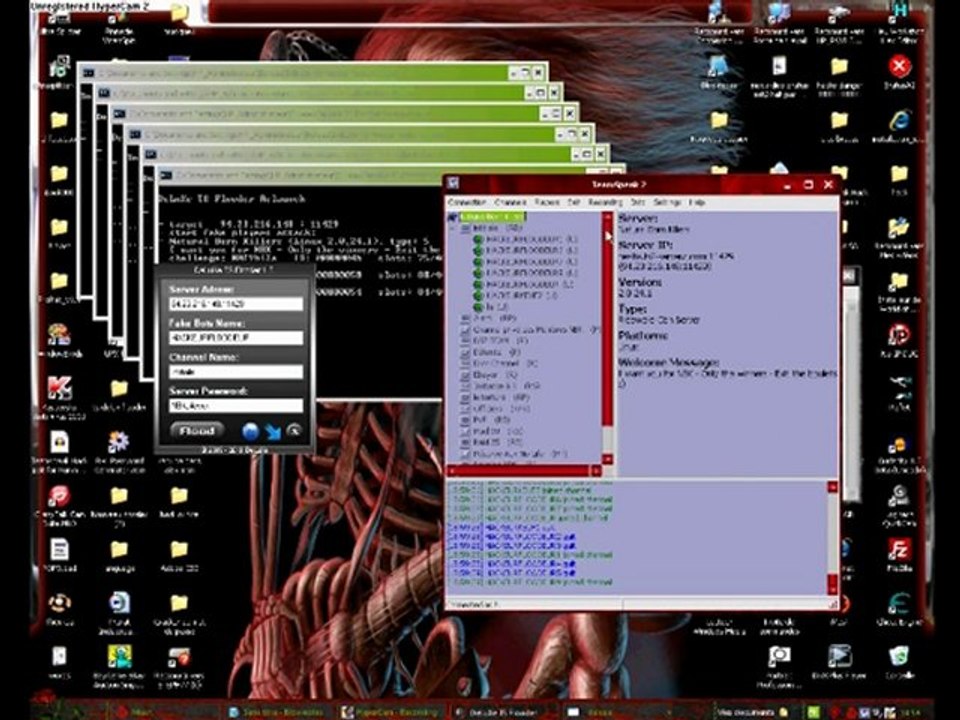Select the highlighted server root in TeamSpeak tree
The width and height of the screenshot is (960, 720).
(x=492, y=217)
